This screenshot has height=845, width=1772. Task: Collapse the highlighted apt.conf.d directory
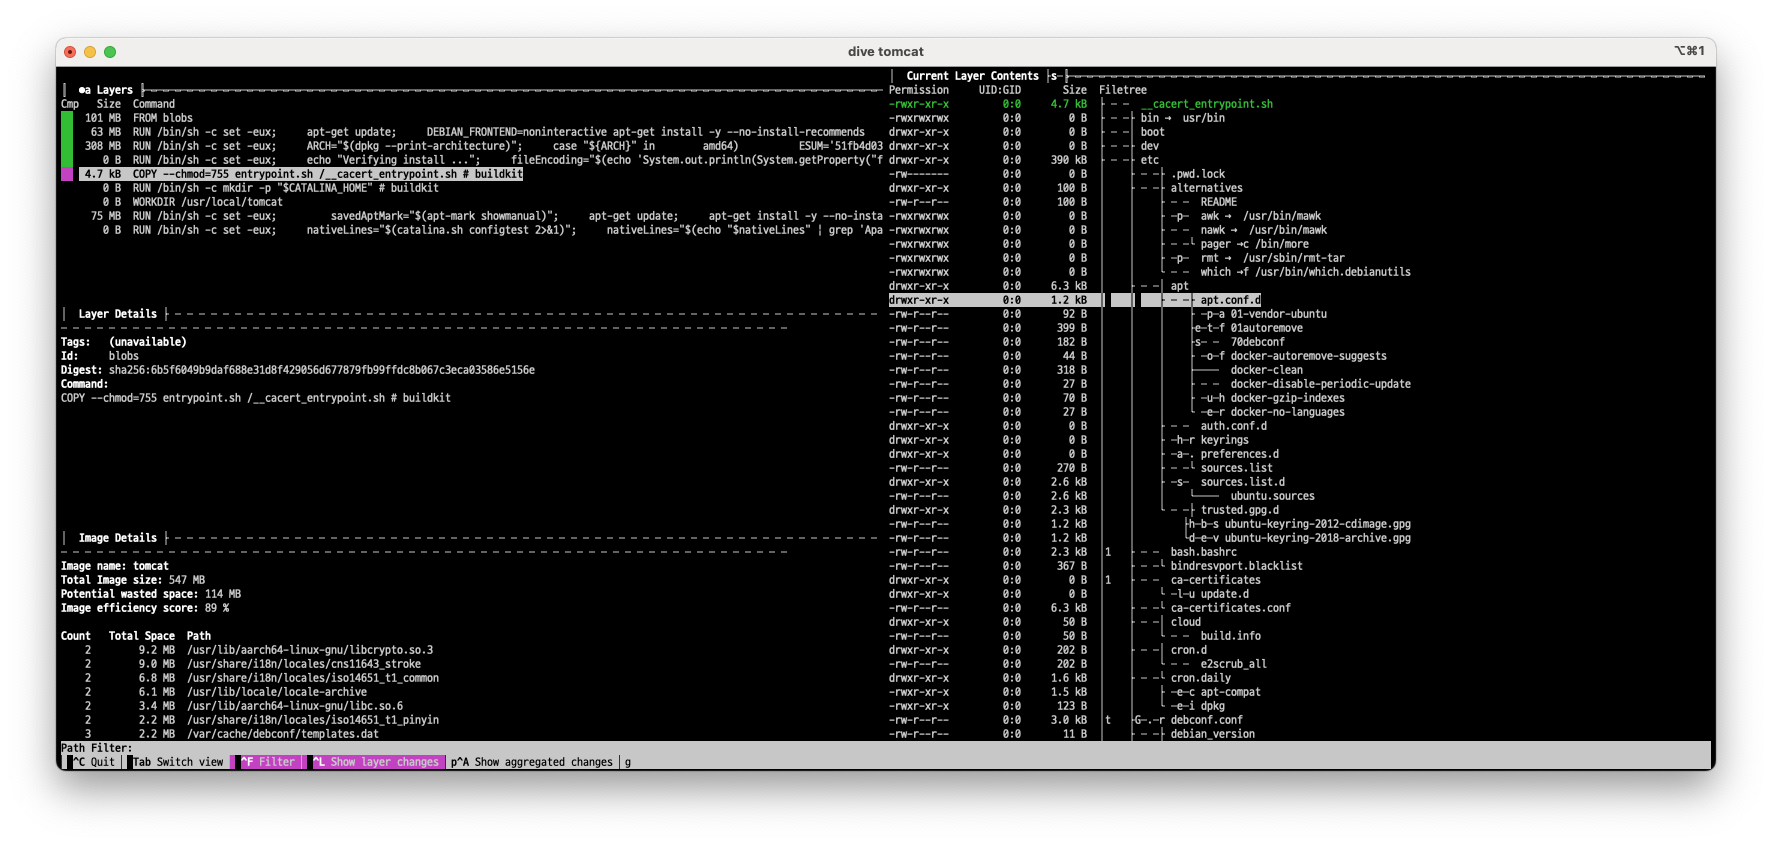point(1231,300)
